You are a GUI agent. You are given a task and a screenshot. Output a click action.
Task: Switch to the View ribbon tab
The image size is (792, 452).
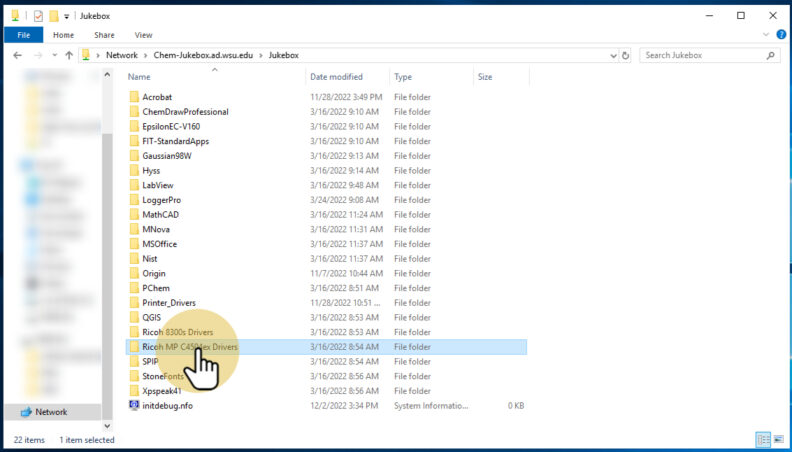[x=143, y=35]
